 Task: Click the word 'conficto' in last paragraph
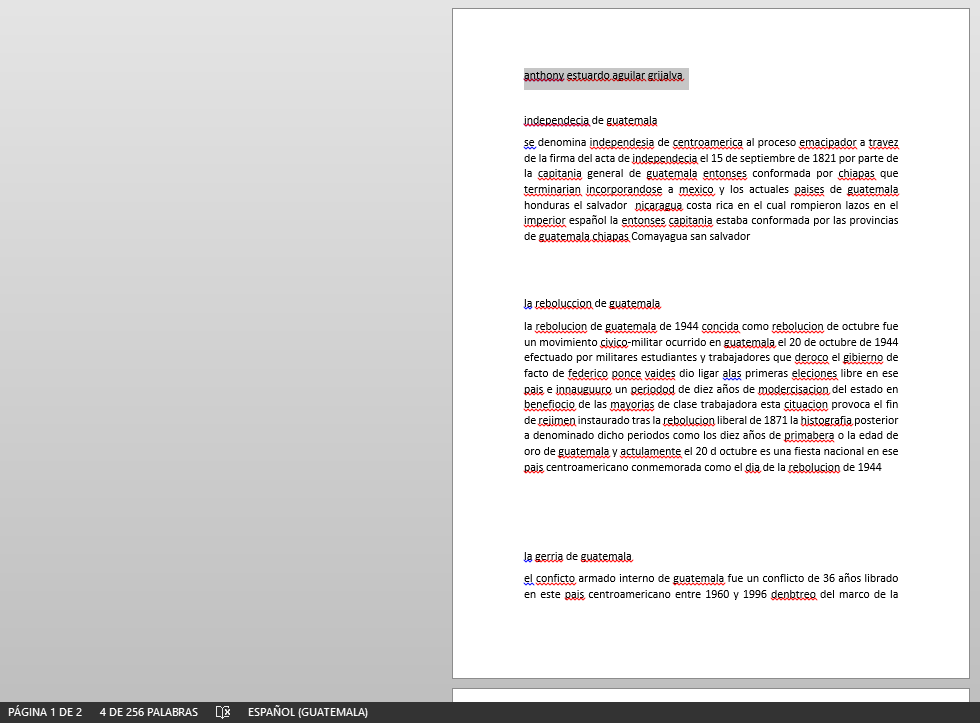click(x=556, y=579)
